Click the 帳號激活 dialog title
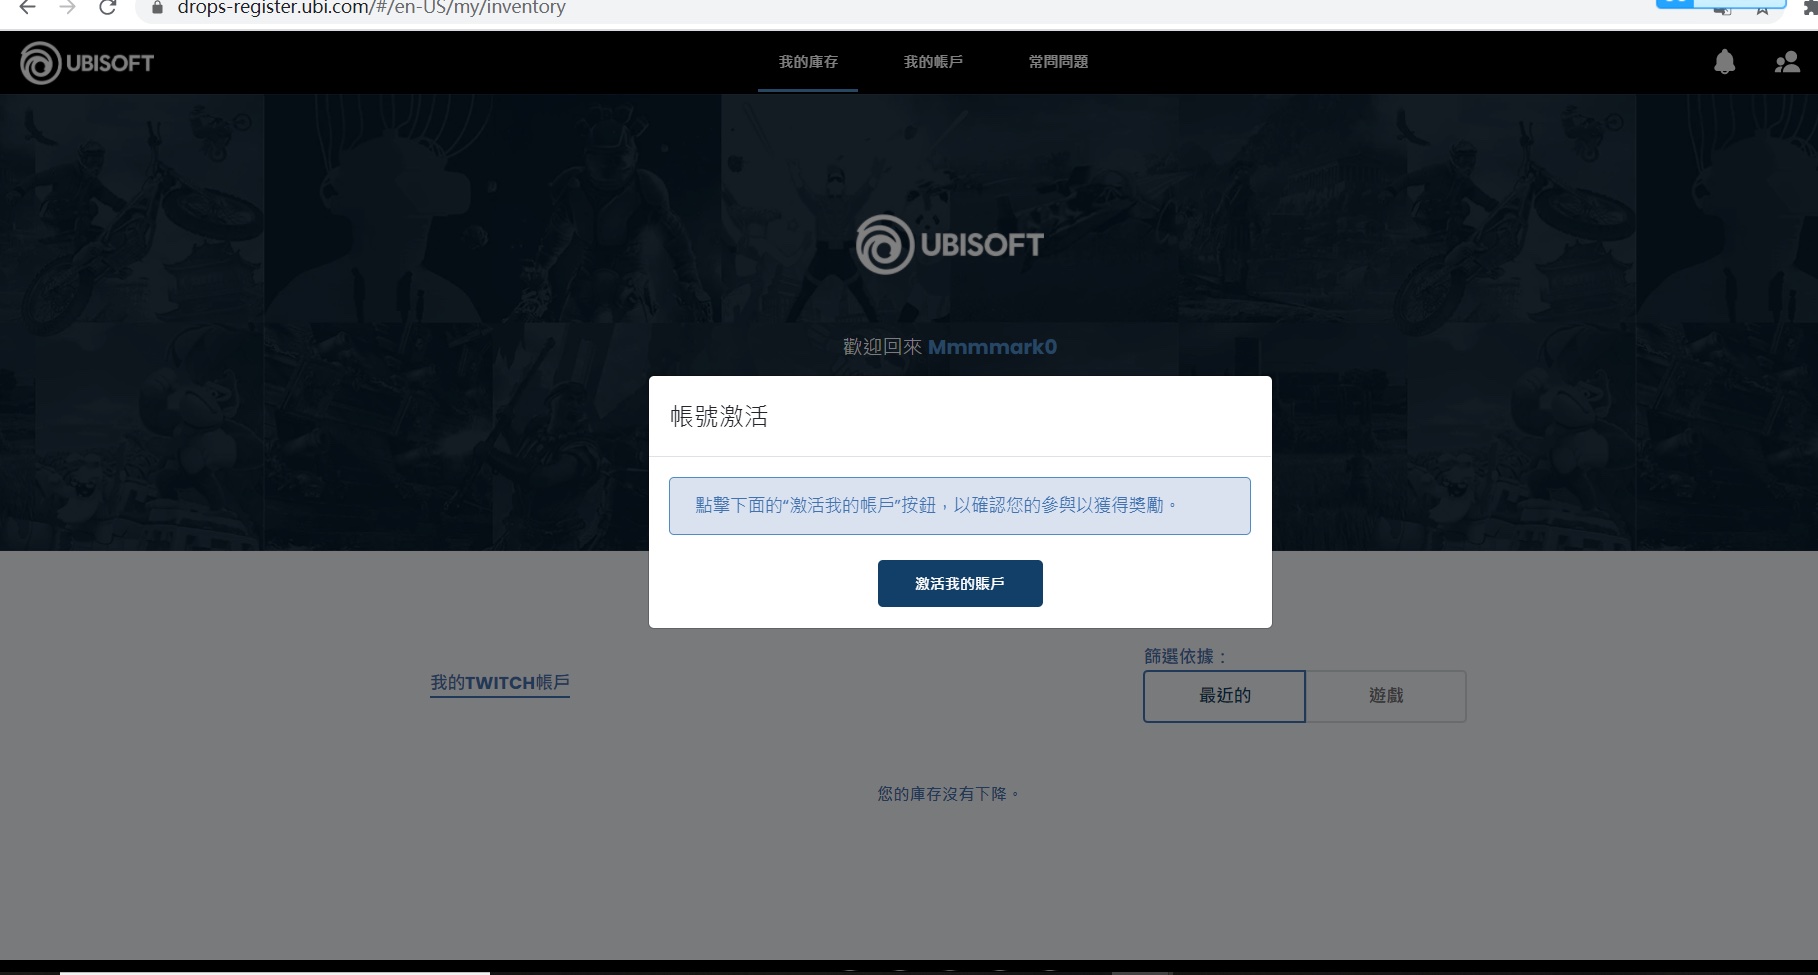Screen dimensions: 1818x975 pyautogui.click(x=719, y=417)
